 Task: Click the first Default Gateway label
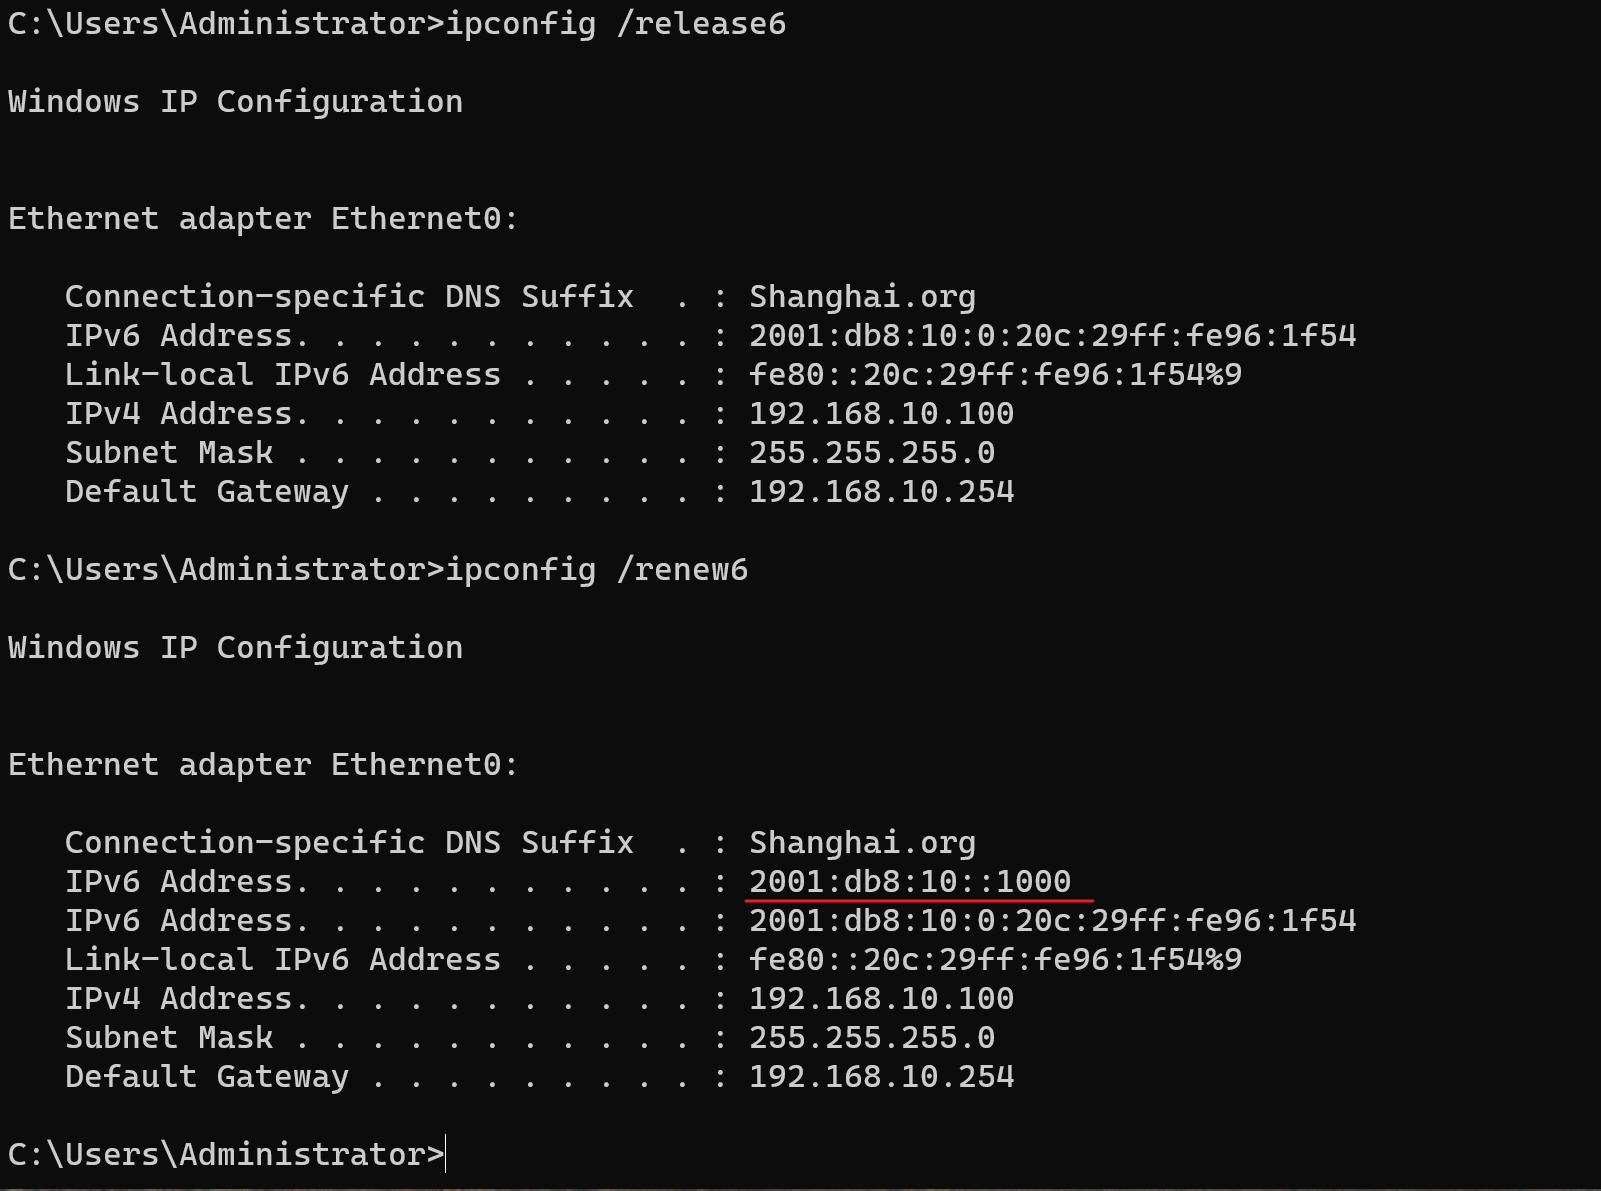click(207, 492)
